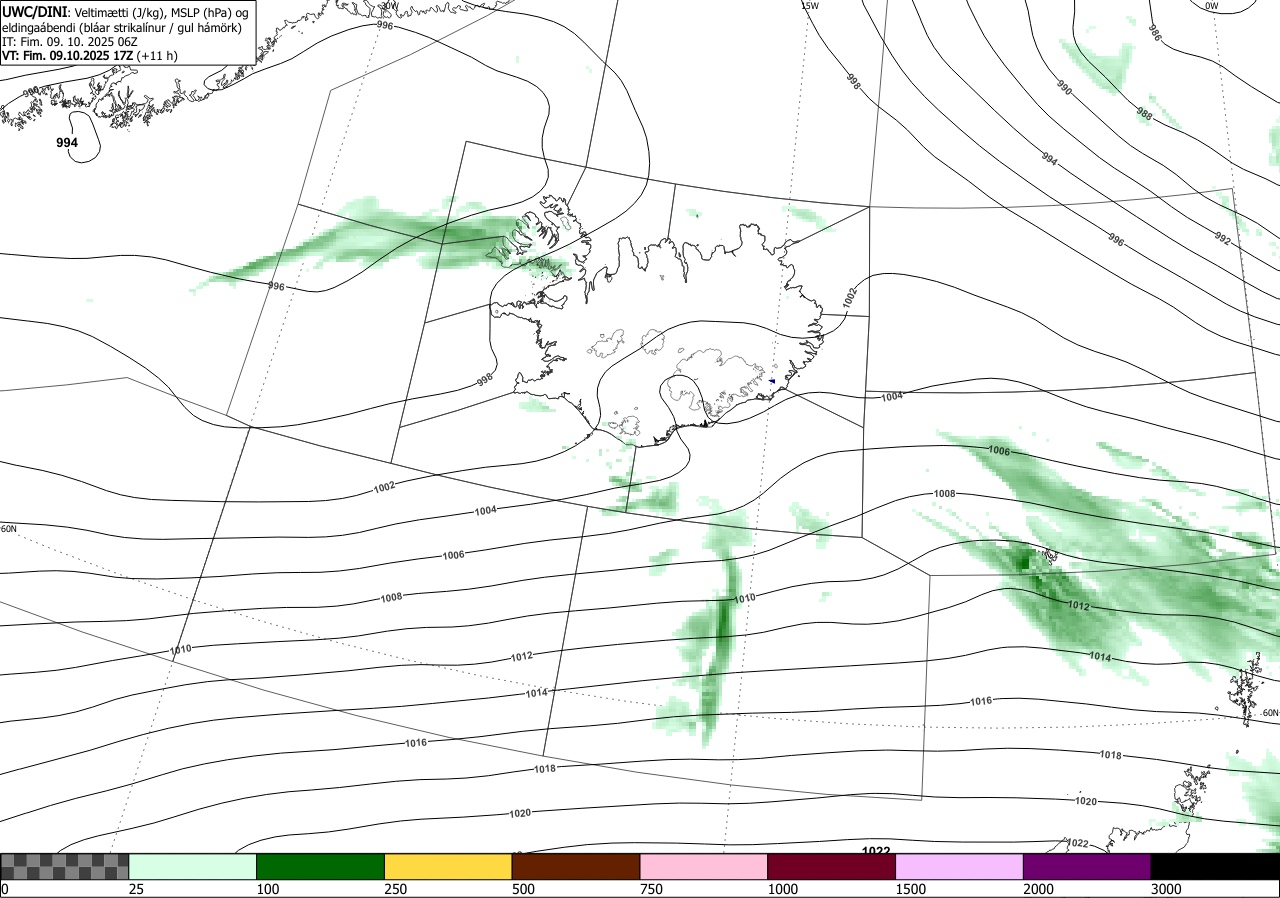The height and width of the screenshot is (898, 1280).
Task: Select the "(+11 h)" forecast offset text
Action: pyautogui.click(x=157, y=56)
